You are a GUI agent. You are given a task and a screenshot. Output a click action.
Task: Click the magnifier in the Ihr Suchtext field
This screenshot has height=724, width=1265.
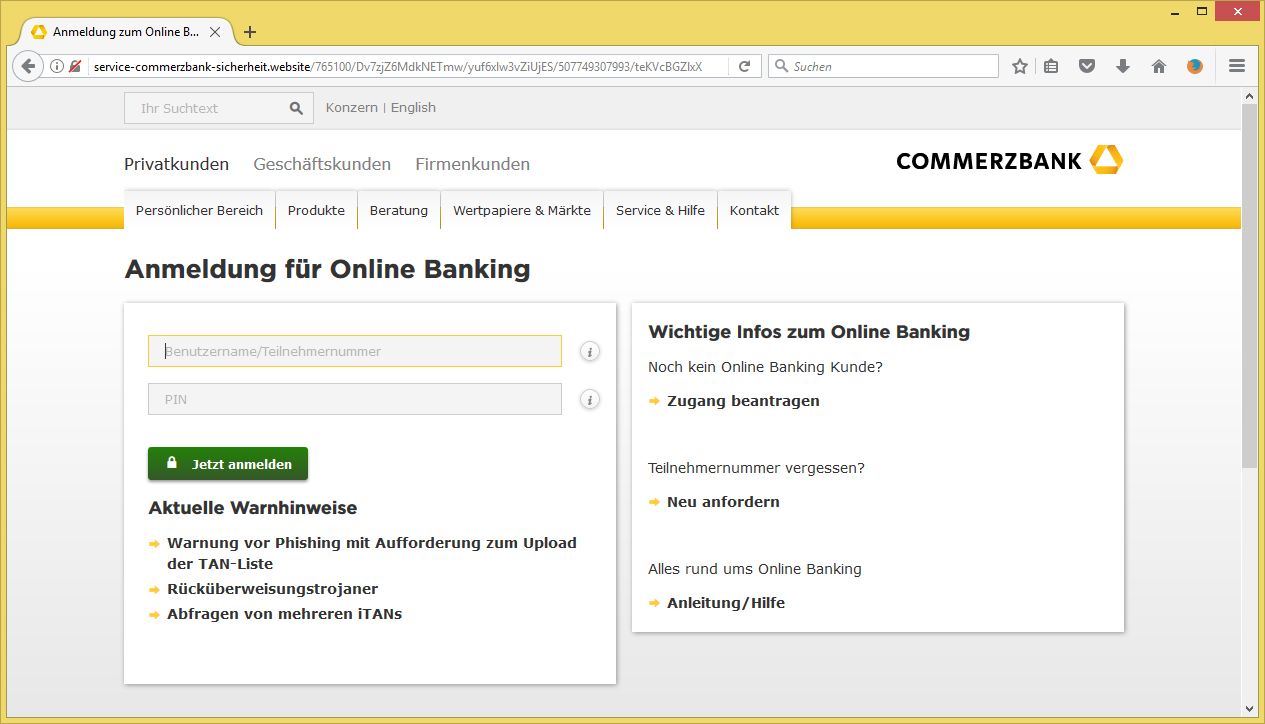tap(295, 107)
